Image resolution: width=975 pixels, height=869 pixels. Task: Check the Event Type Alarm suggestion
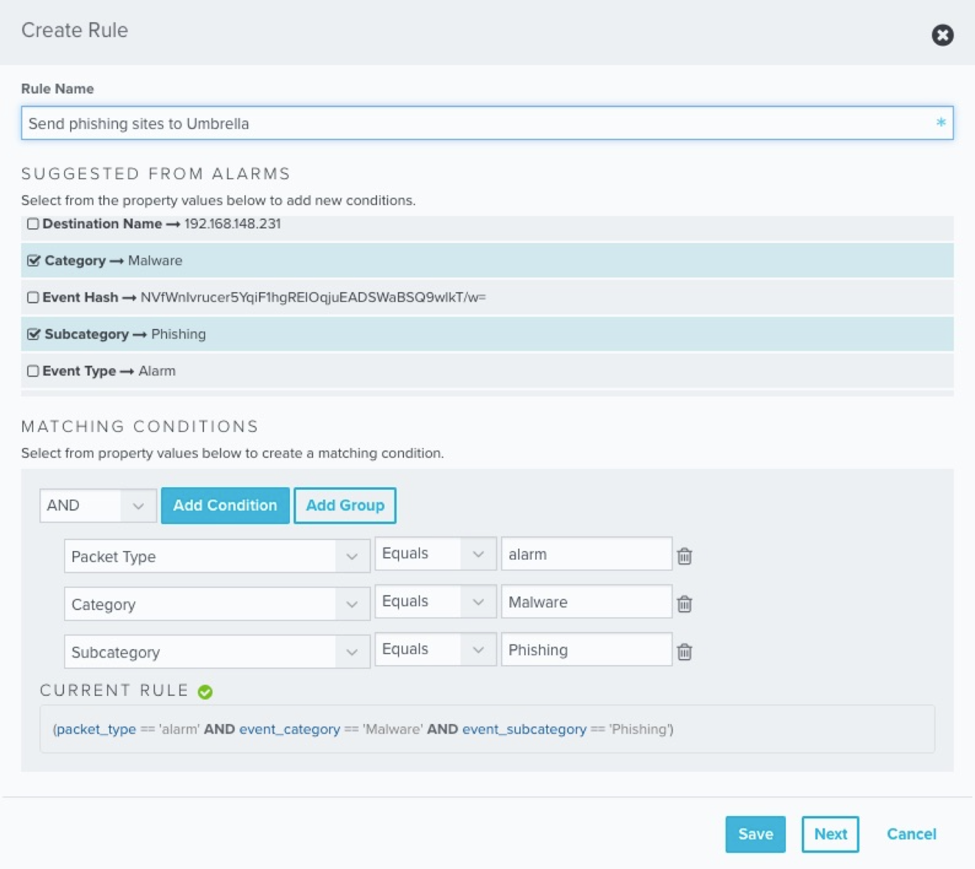click(x=32, y=370)
